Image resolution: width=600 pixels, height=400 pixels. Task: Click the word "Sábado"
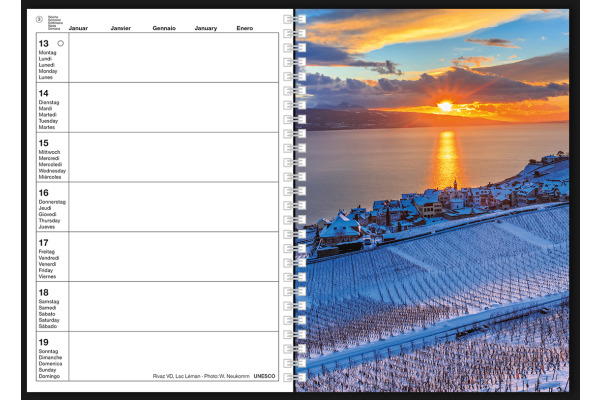(48, 326)
